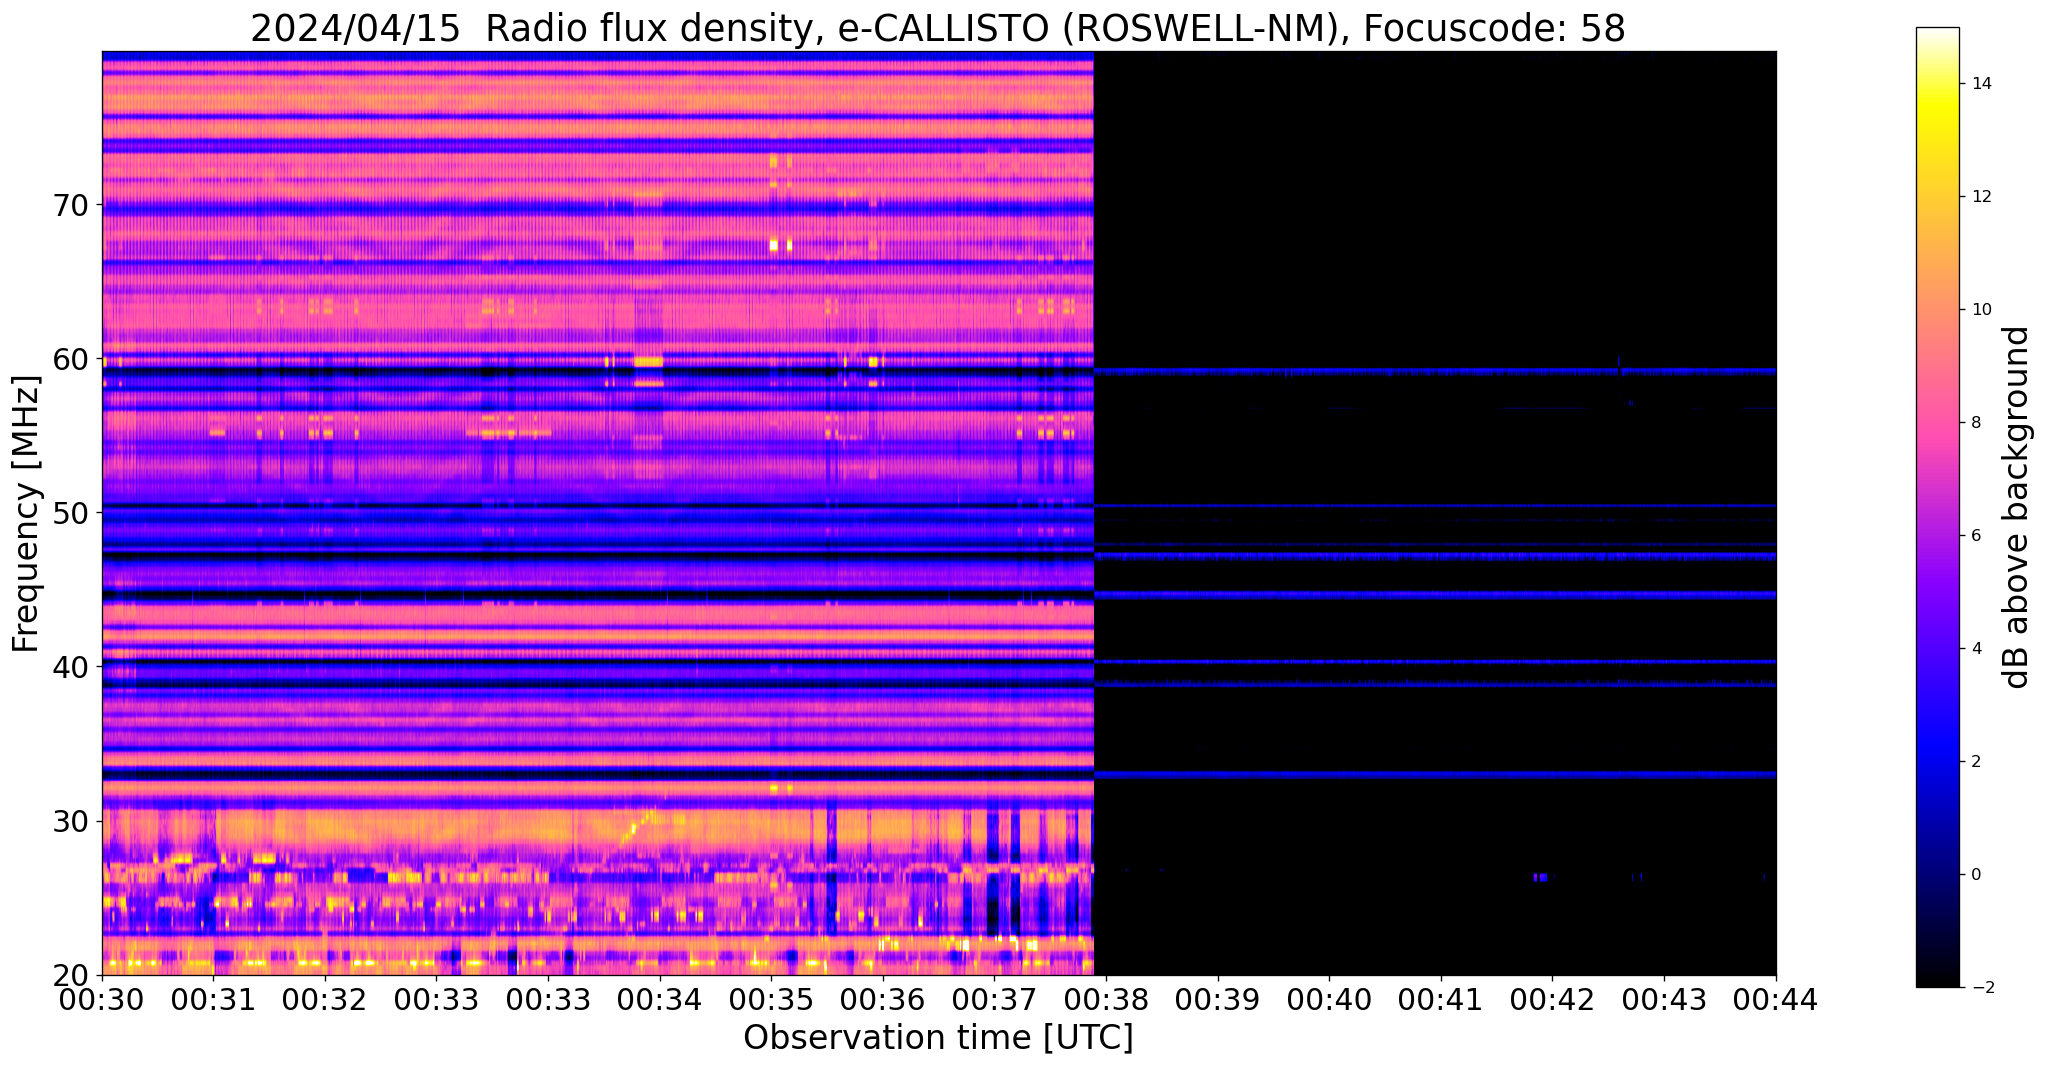Click the frequency axis tick label 60
2047x1067 pixels.
tap(70, 359)
